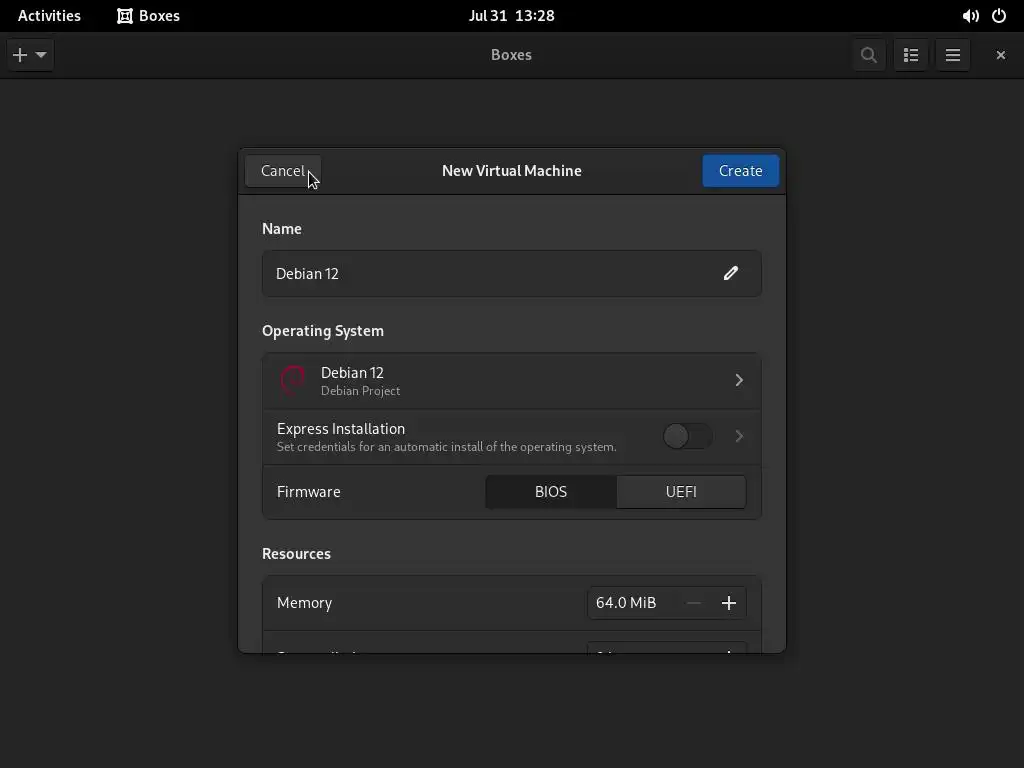Toggle the Express Installation switch
1024x768 pixels.
(688, 436)
